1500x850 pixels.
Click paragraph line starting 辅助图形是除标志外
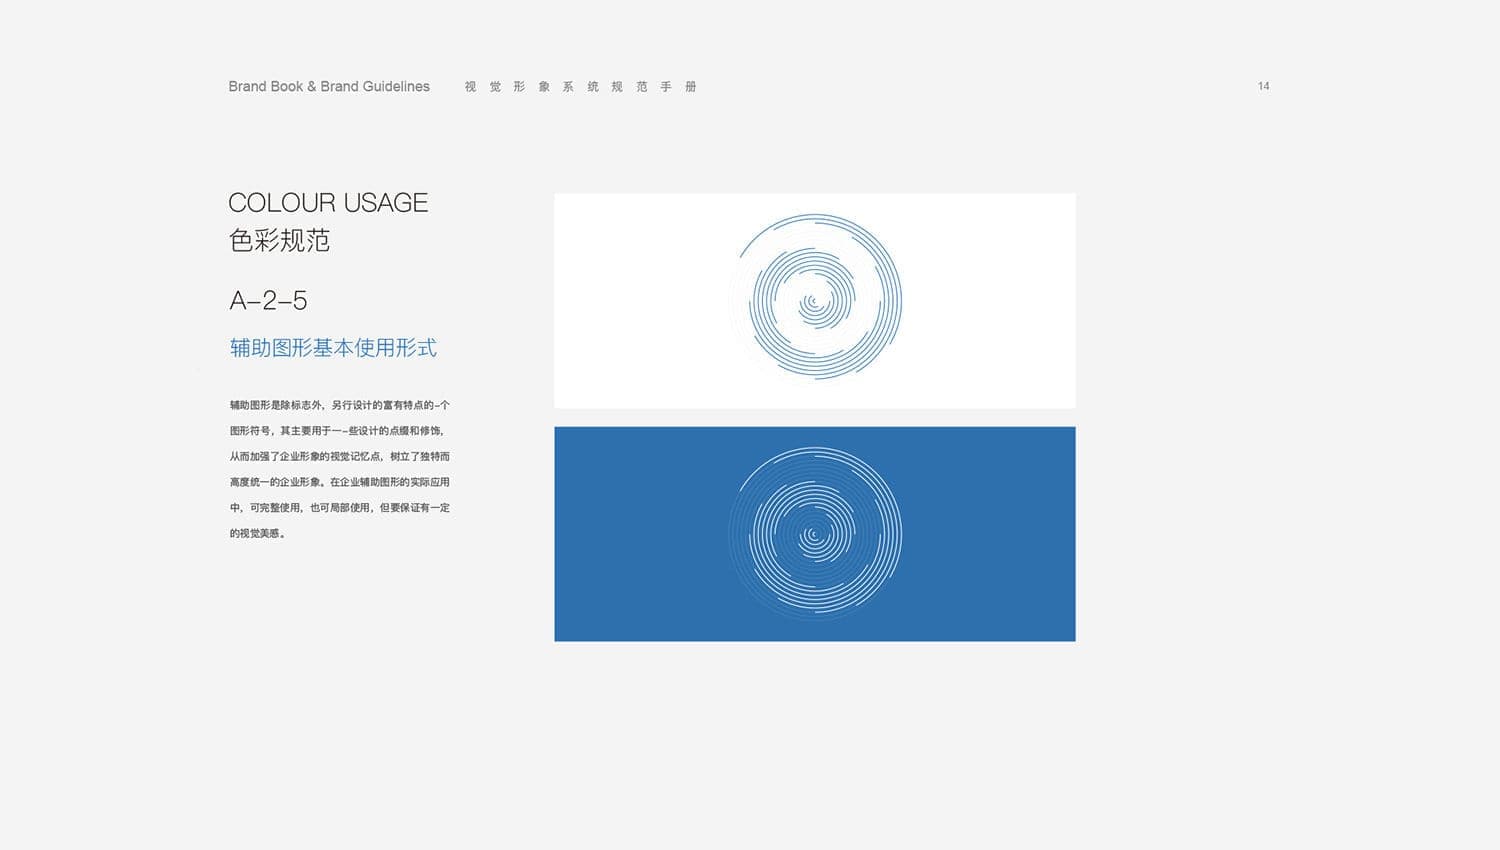tap(339, 405)
